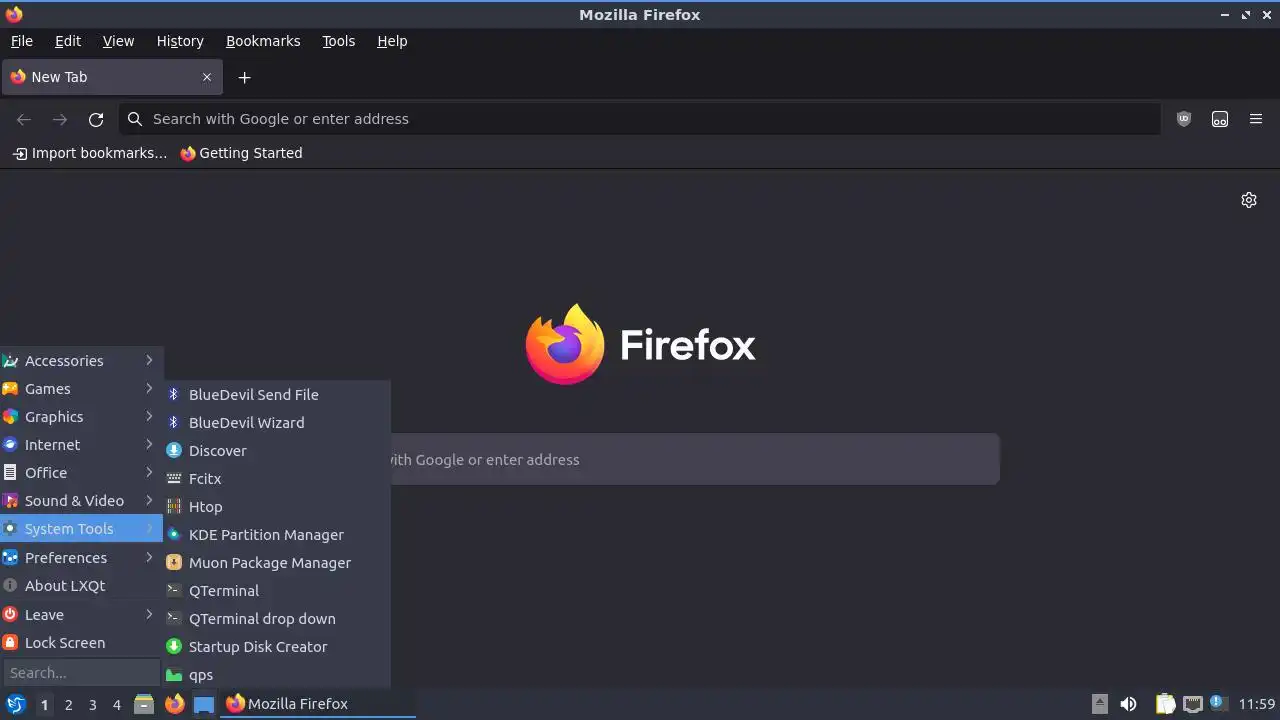Expand the Leave submenu
Image resolution: width=1280 pixels, height=720 pixels.
pos(81,614)
